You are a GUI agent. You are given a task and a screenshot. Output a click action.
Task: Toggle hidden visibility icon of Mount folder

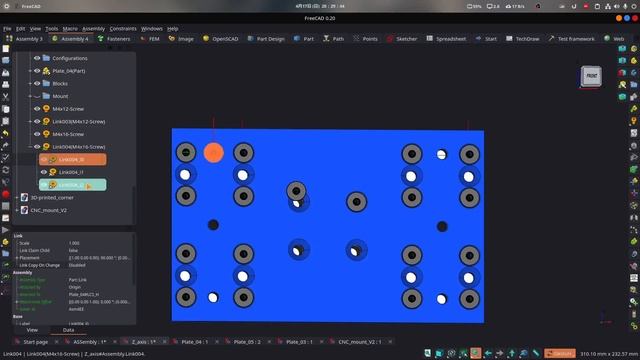[x=37, y=96]
